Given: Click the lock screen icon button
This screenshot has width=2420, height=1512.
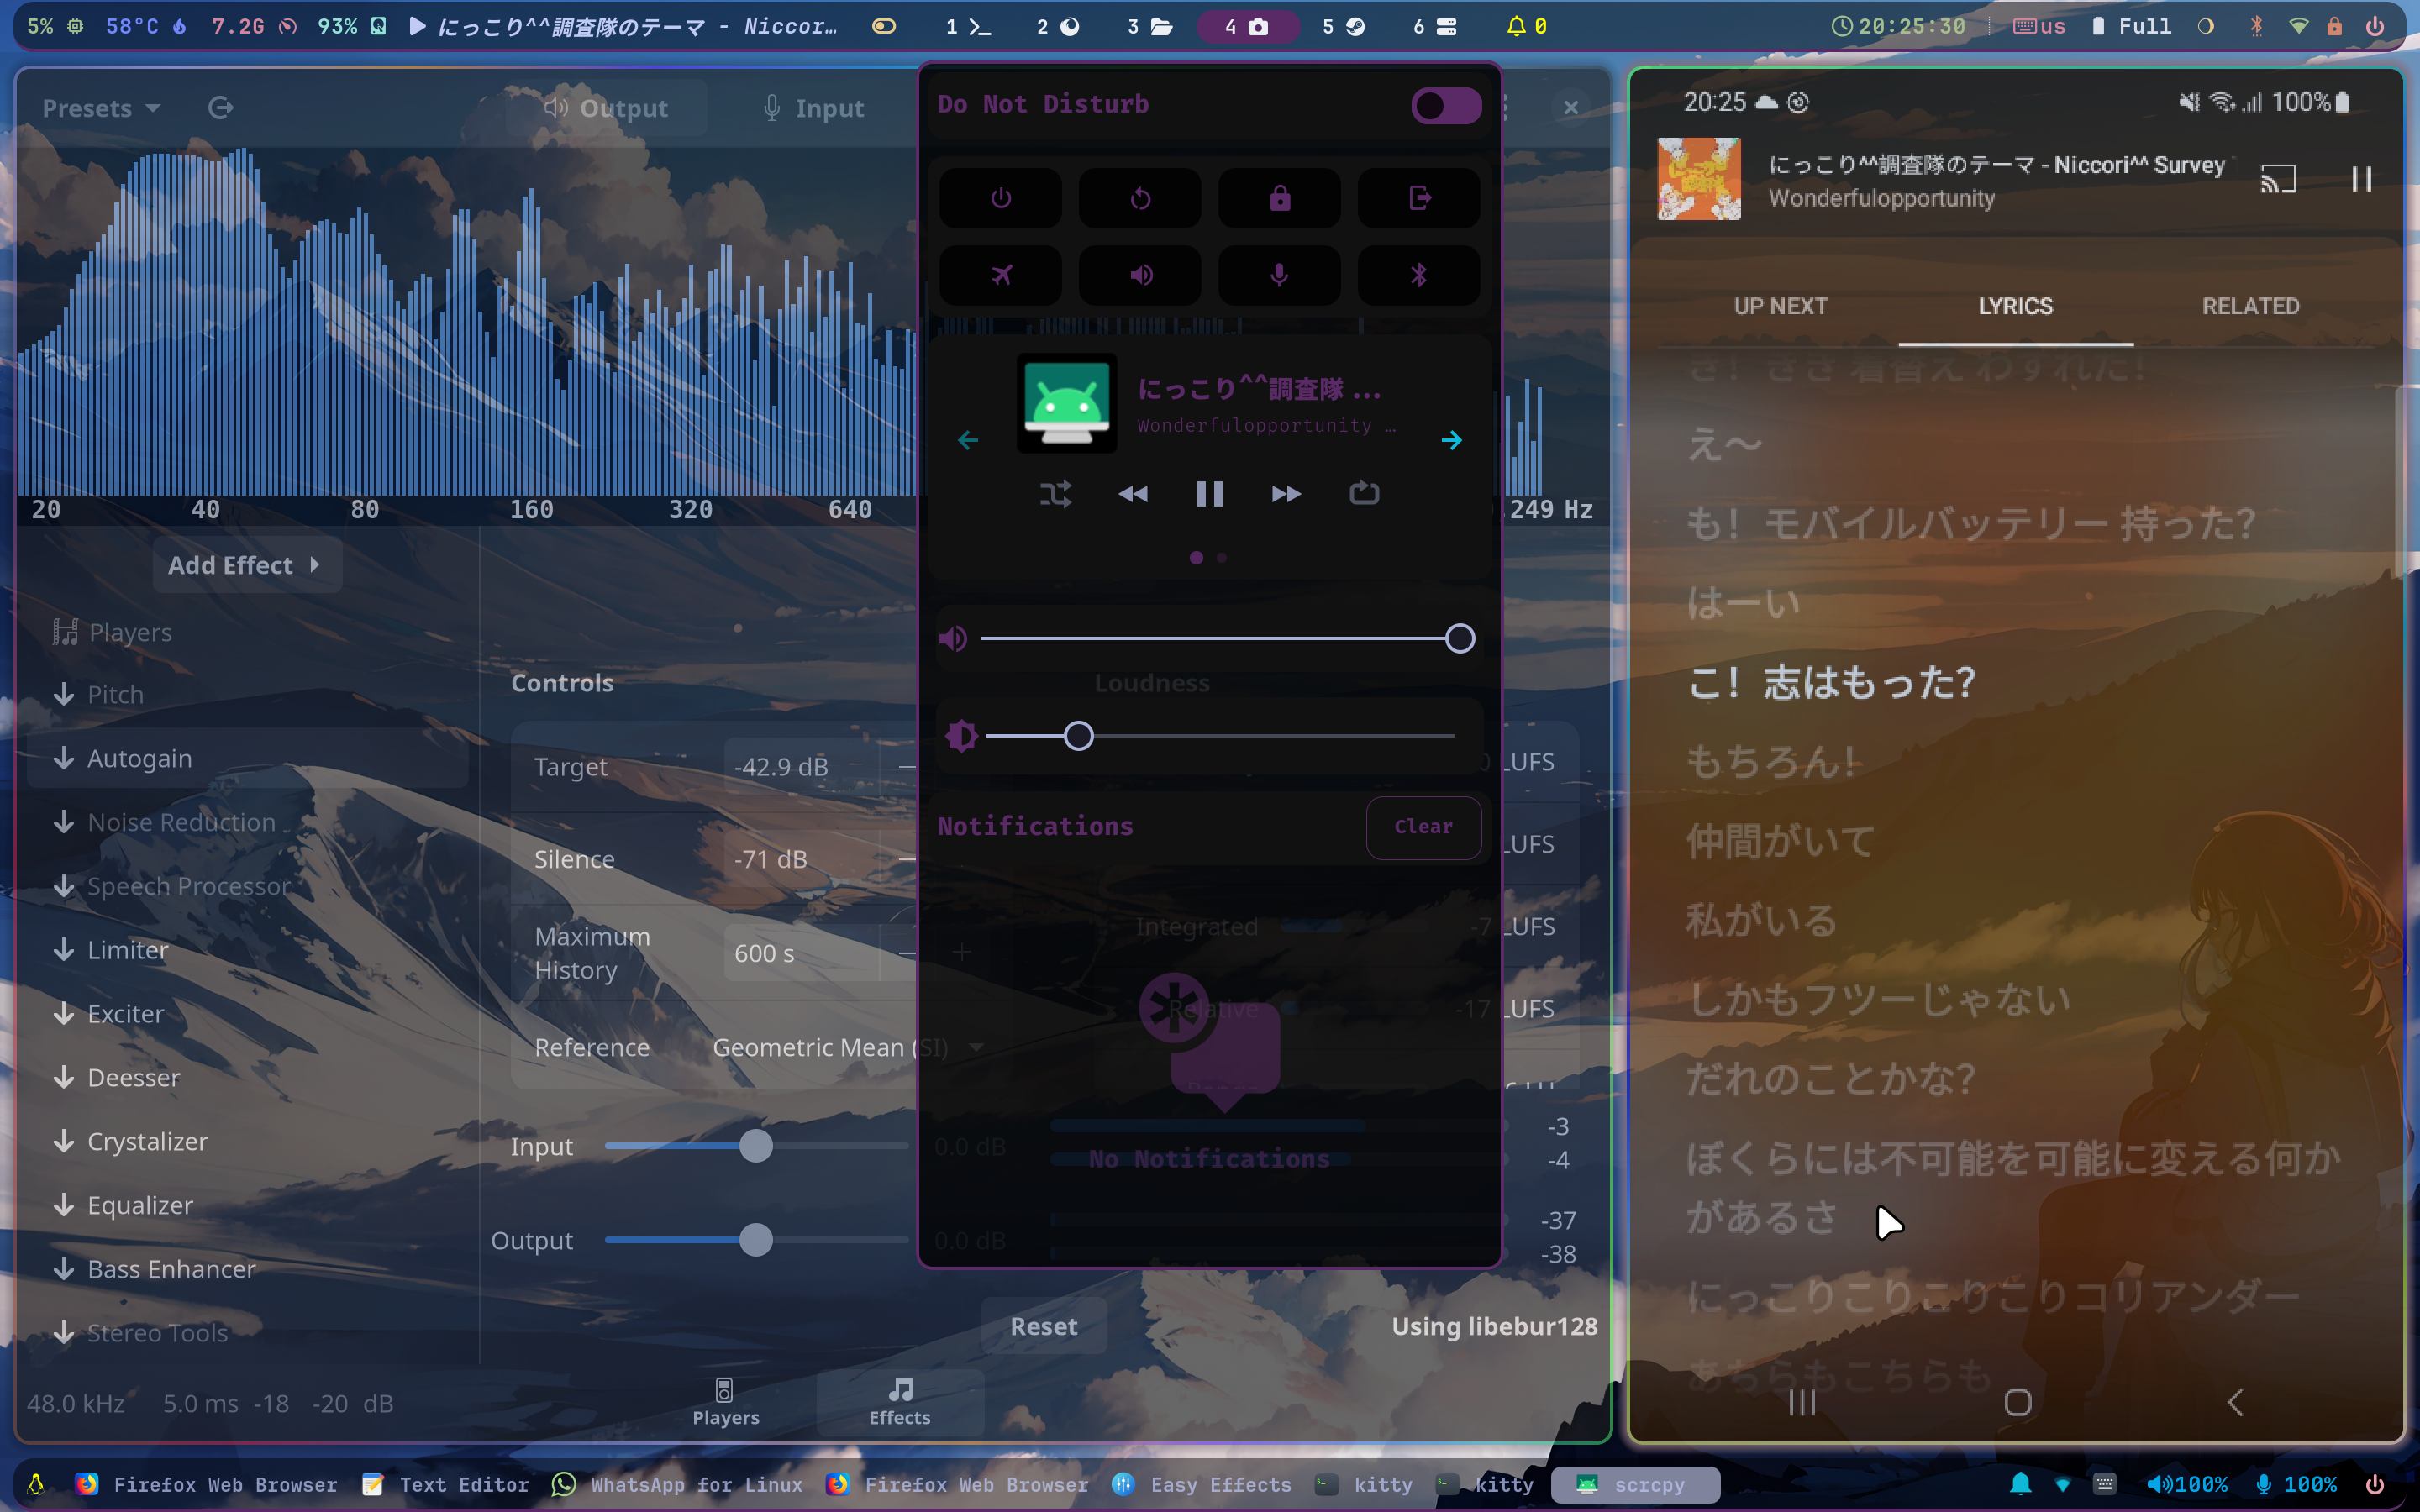Looking at the screenshot, I should coord(1279,198).
